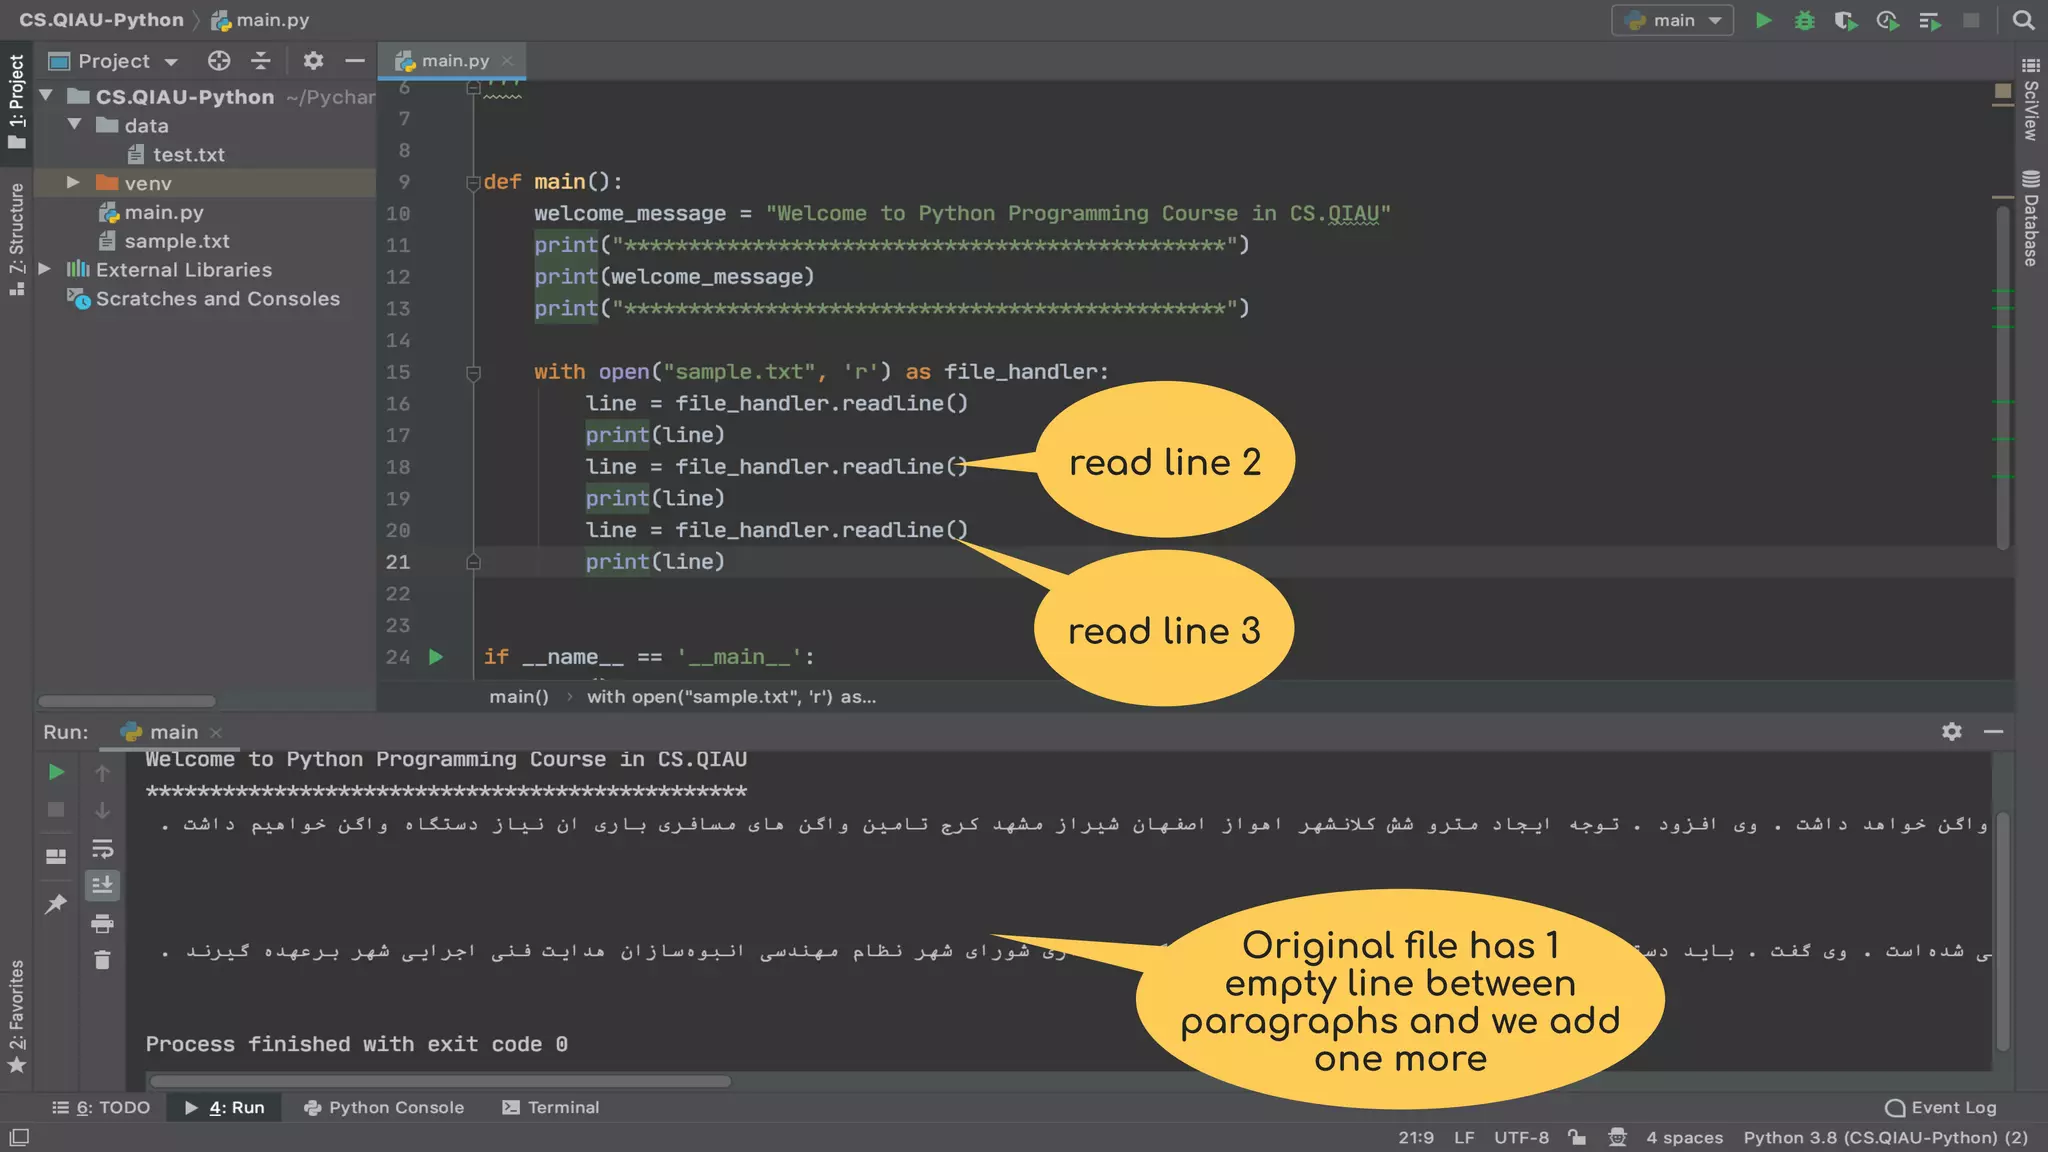Click the Run console horizontal scrollbar
2048x1152 pixels.
coord(440,1081)
